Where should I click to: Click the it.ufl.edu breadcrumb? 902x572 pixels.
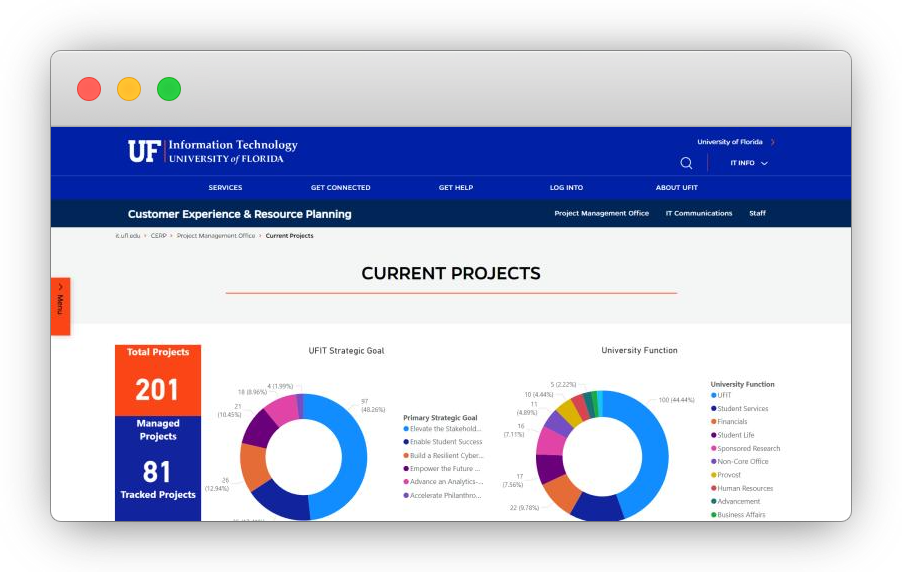(x=128, y=235)
